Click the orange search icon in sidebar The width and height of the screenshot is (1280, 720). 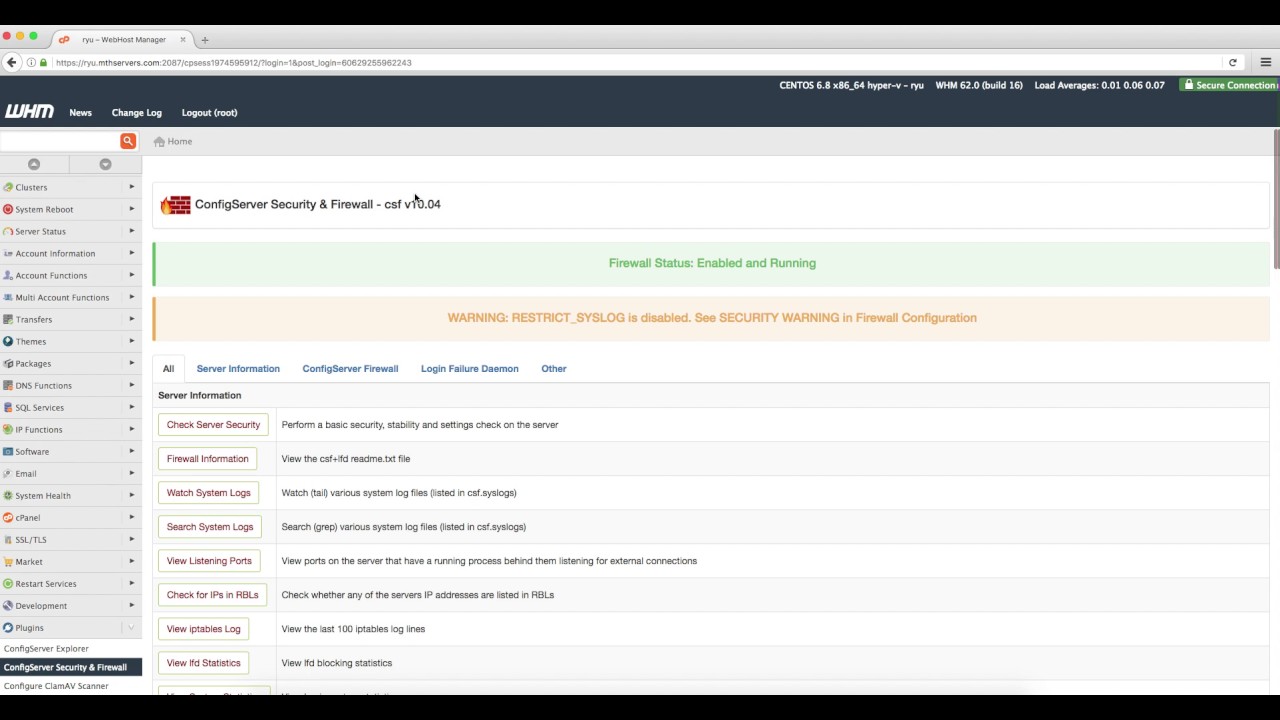(x=128, y=141)
